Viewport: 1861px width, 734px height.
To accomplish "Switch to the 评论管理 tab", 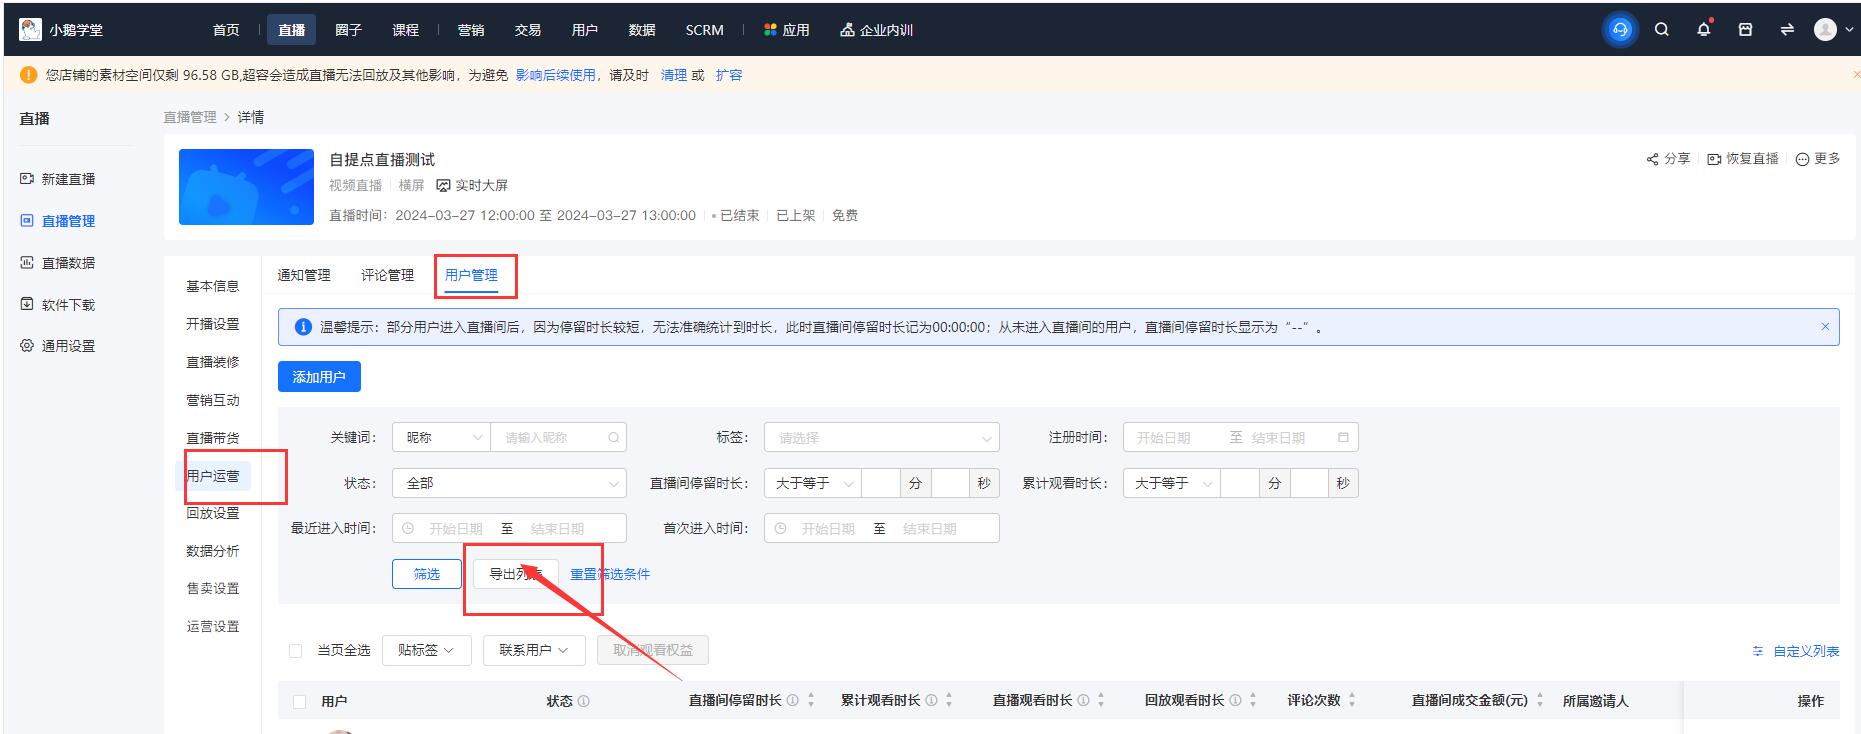I will (x=387, y=275).
